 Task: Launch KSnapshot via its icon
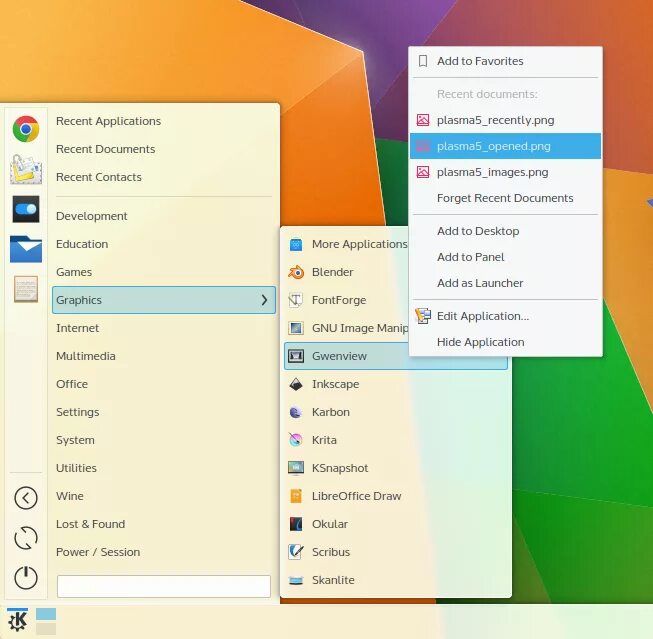[296, 468]
